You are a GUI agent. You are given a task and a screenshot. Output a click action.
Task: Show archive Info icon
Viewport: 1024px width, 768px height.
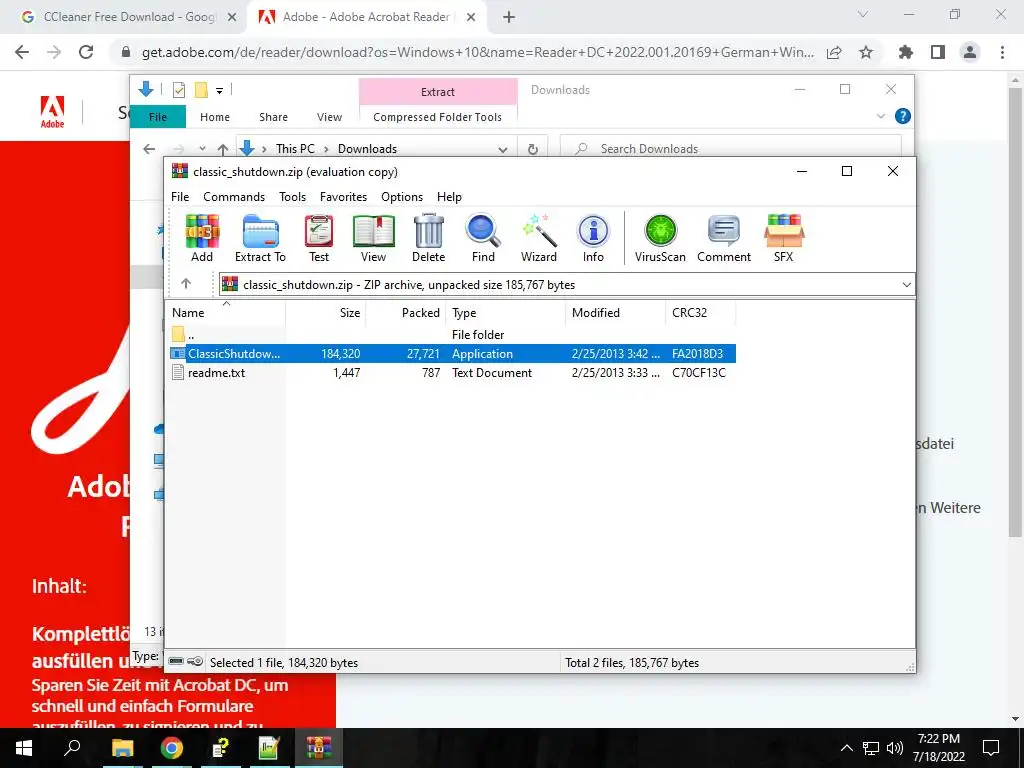[593, 238]
